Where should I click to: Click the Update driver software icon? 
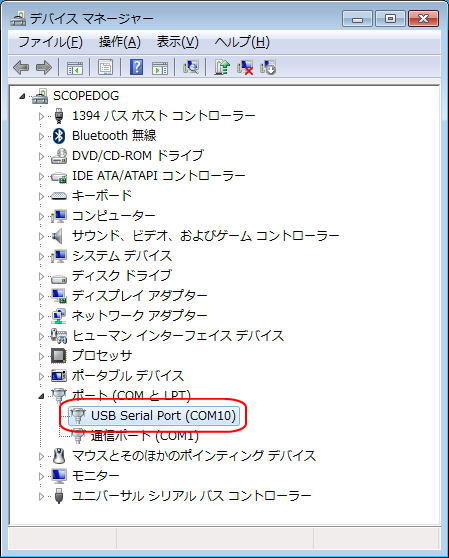[221, 67]
